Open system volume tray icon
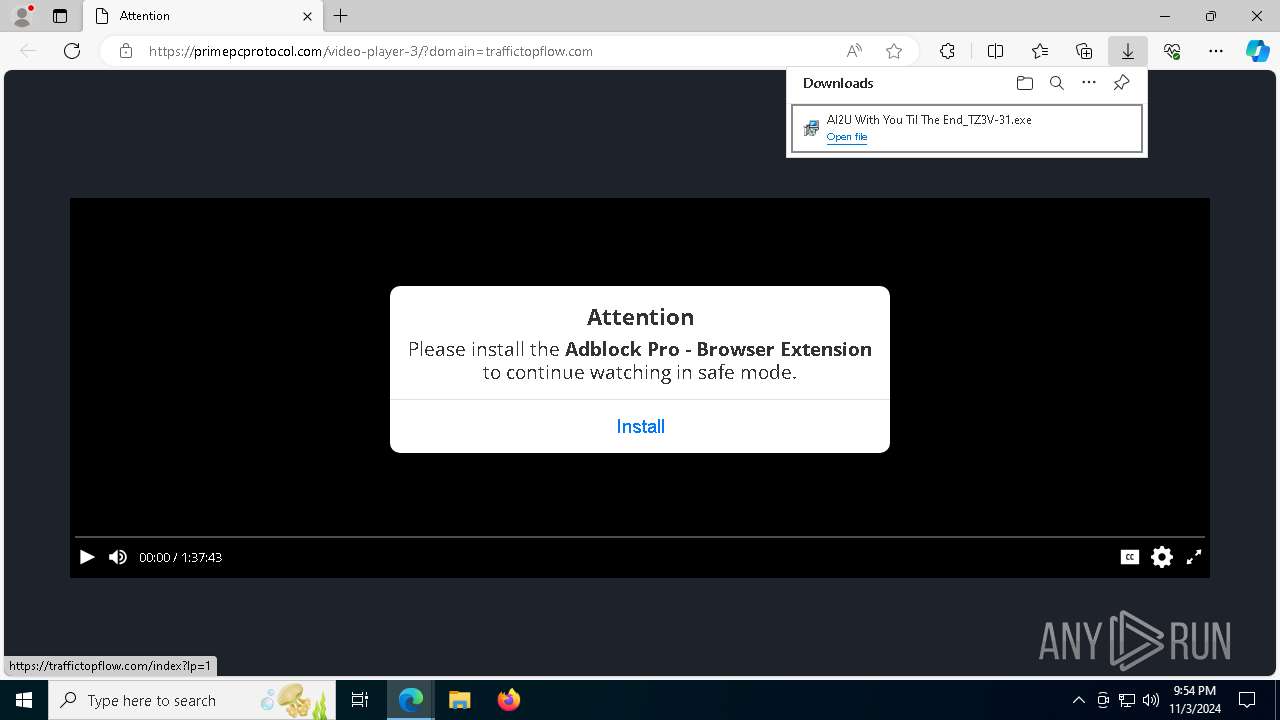This screenshot has width=1280, height=720. point(1150,700)
